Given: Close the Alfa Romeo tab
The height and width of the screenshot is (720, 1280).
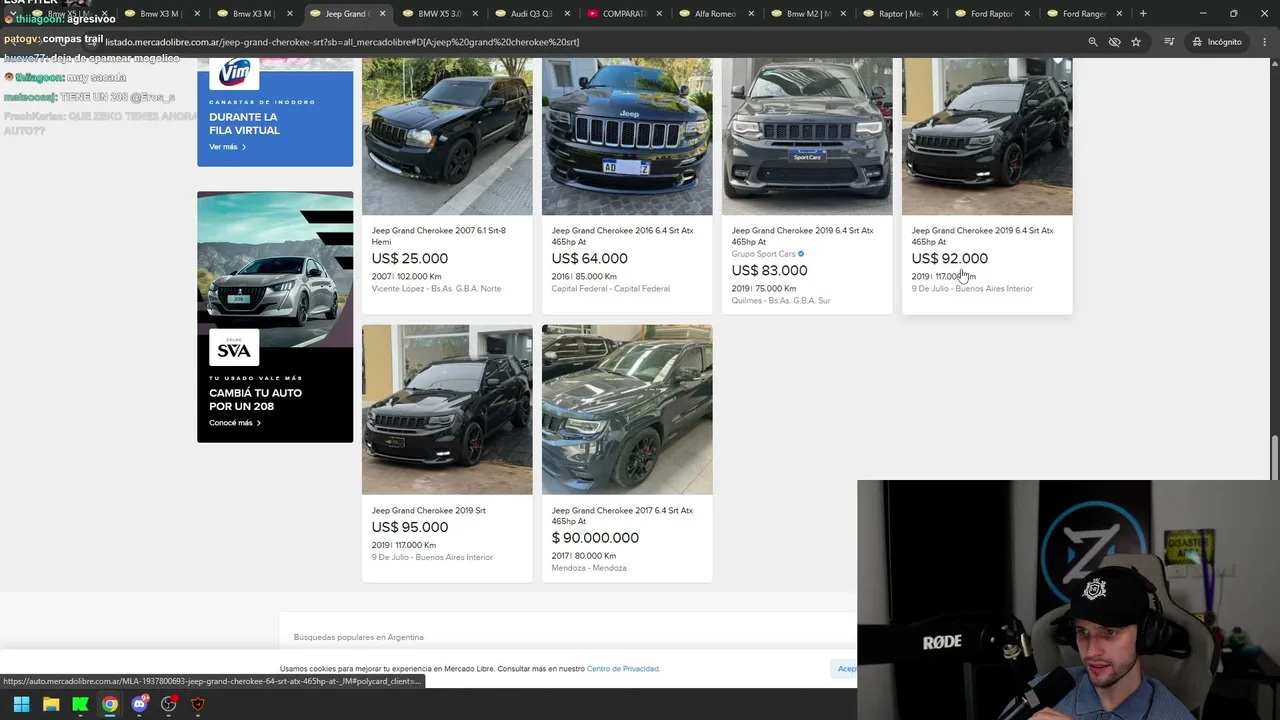Looking at the screenshot, I should (x=750, y=14).
